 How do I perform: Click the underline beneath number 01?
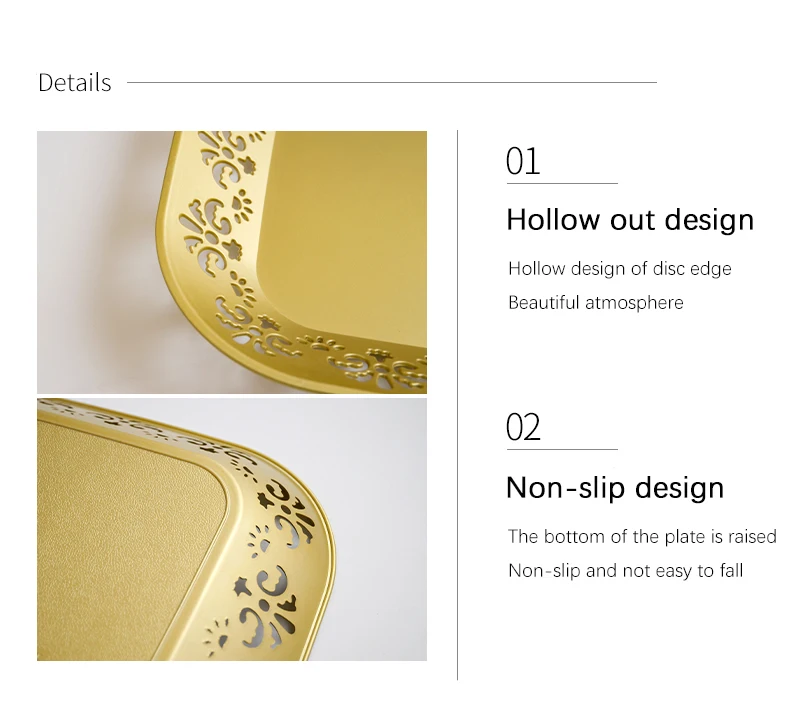(x=562, y=183)
